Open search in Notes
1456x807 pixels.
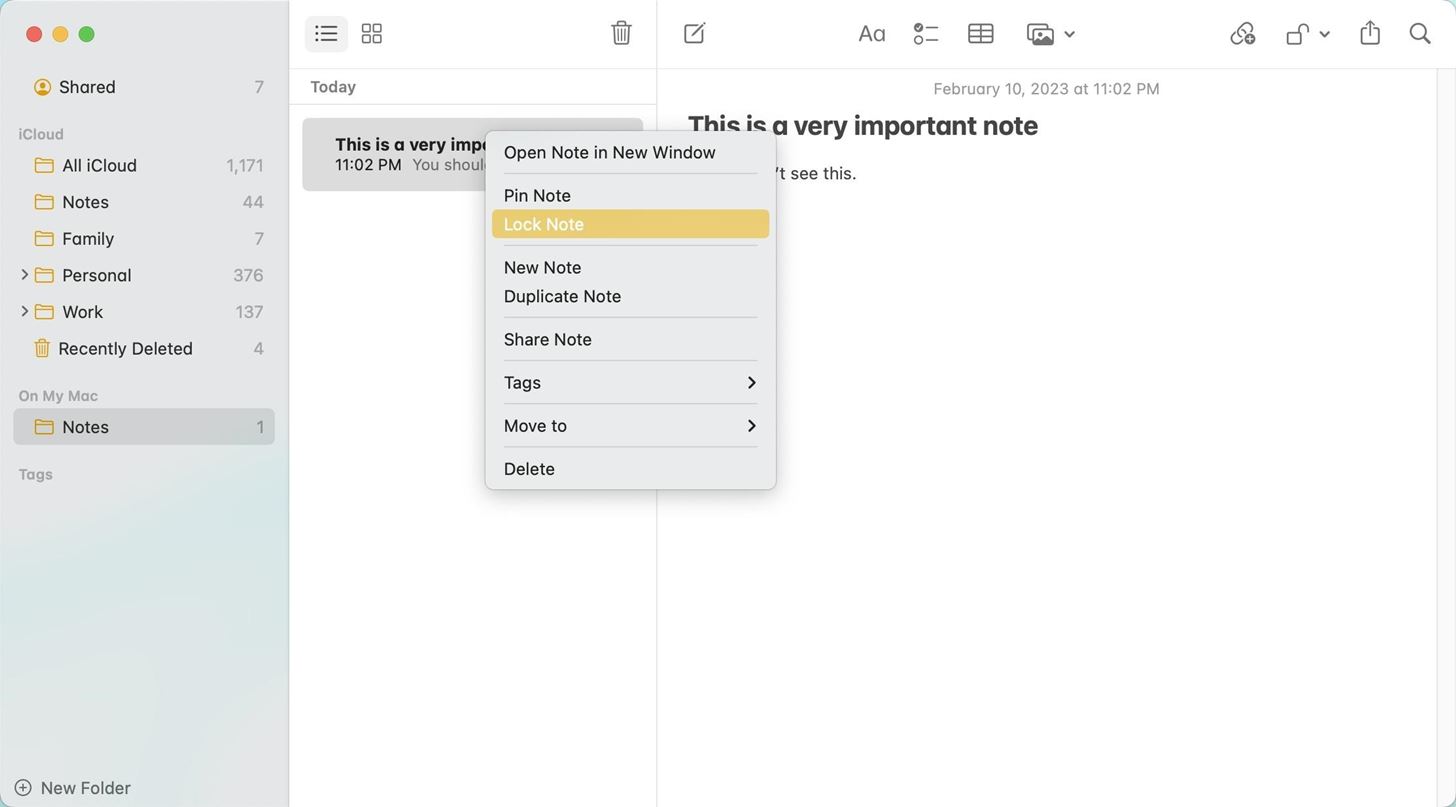[x=1420, y=32]
